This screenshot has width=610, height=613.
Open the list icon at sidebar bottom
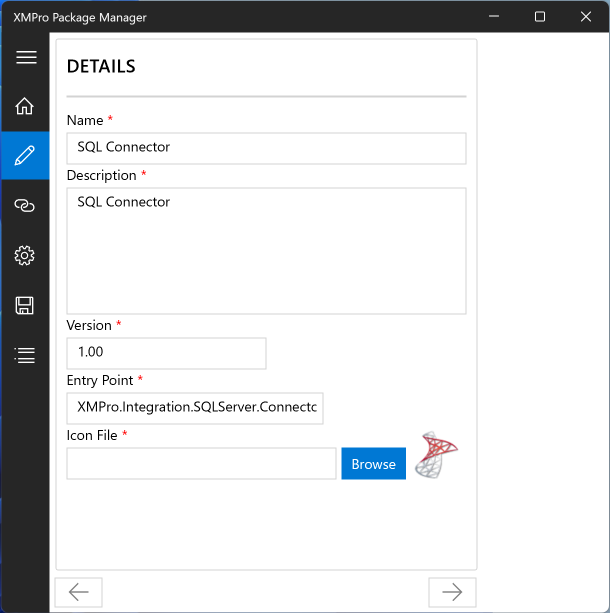tap(25, 355)
